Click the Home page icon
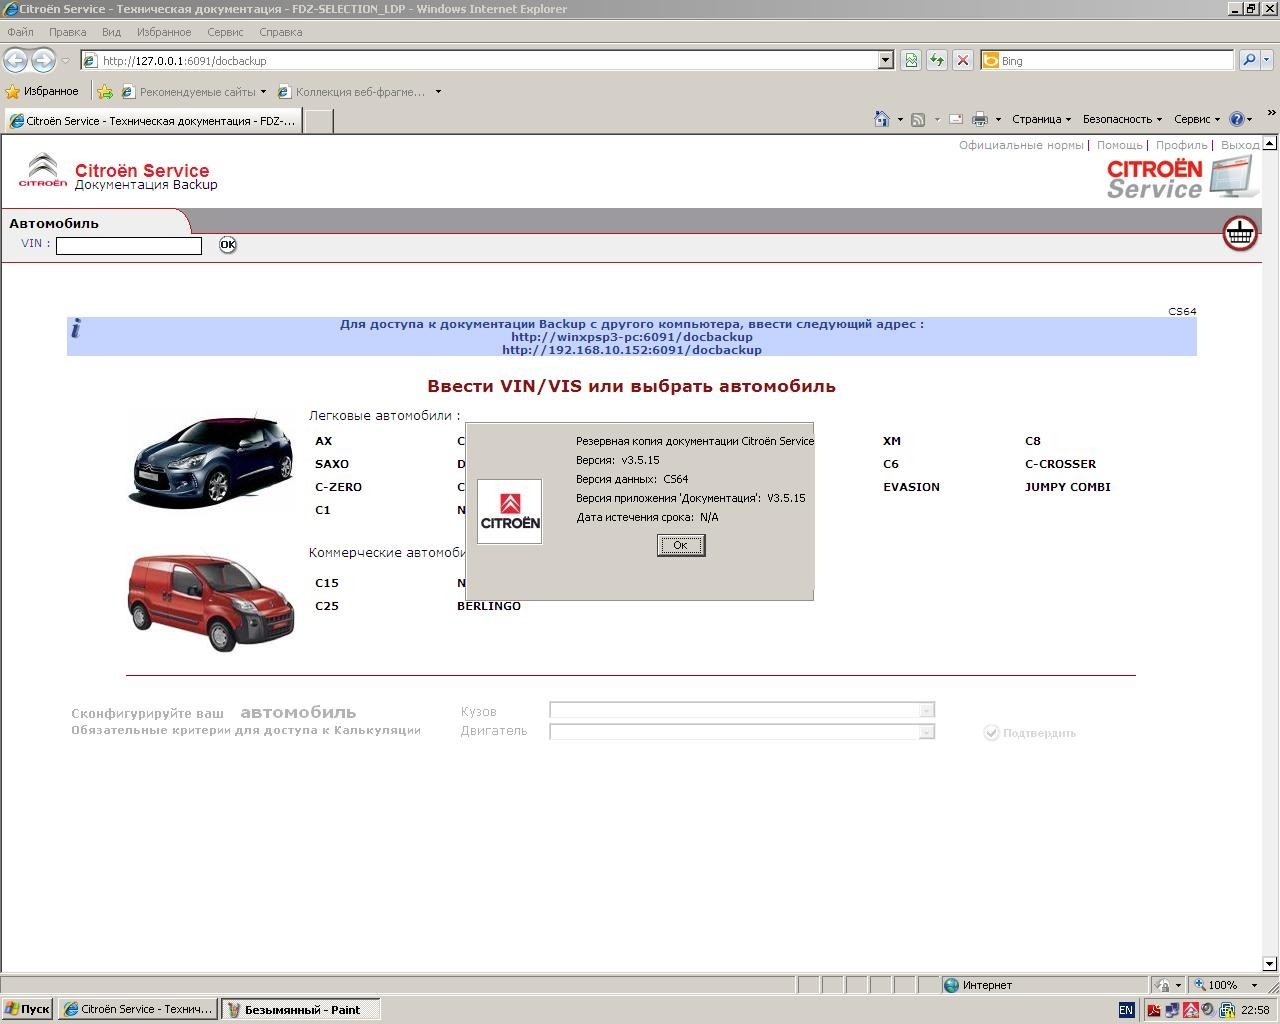The width and height of the screenshot is (1280, 1024). 881,119
